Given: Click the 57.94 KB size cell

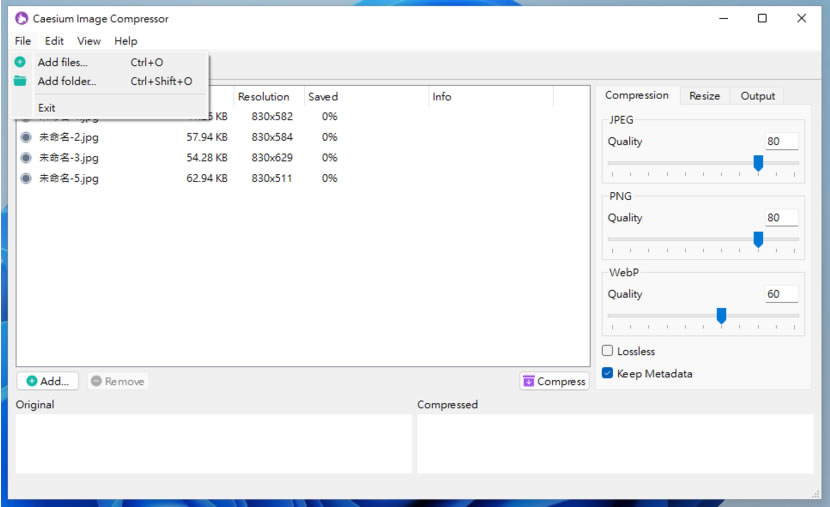Looking at the screenshot, I should (x=207, y=137).
